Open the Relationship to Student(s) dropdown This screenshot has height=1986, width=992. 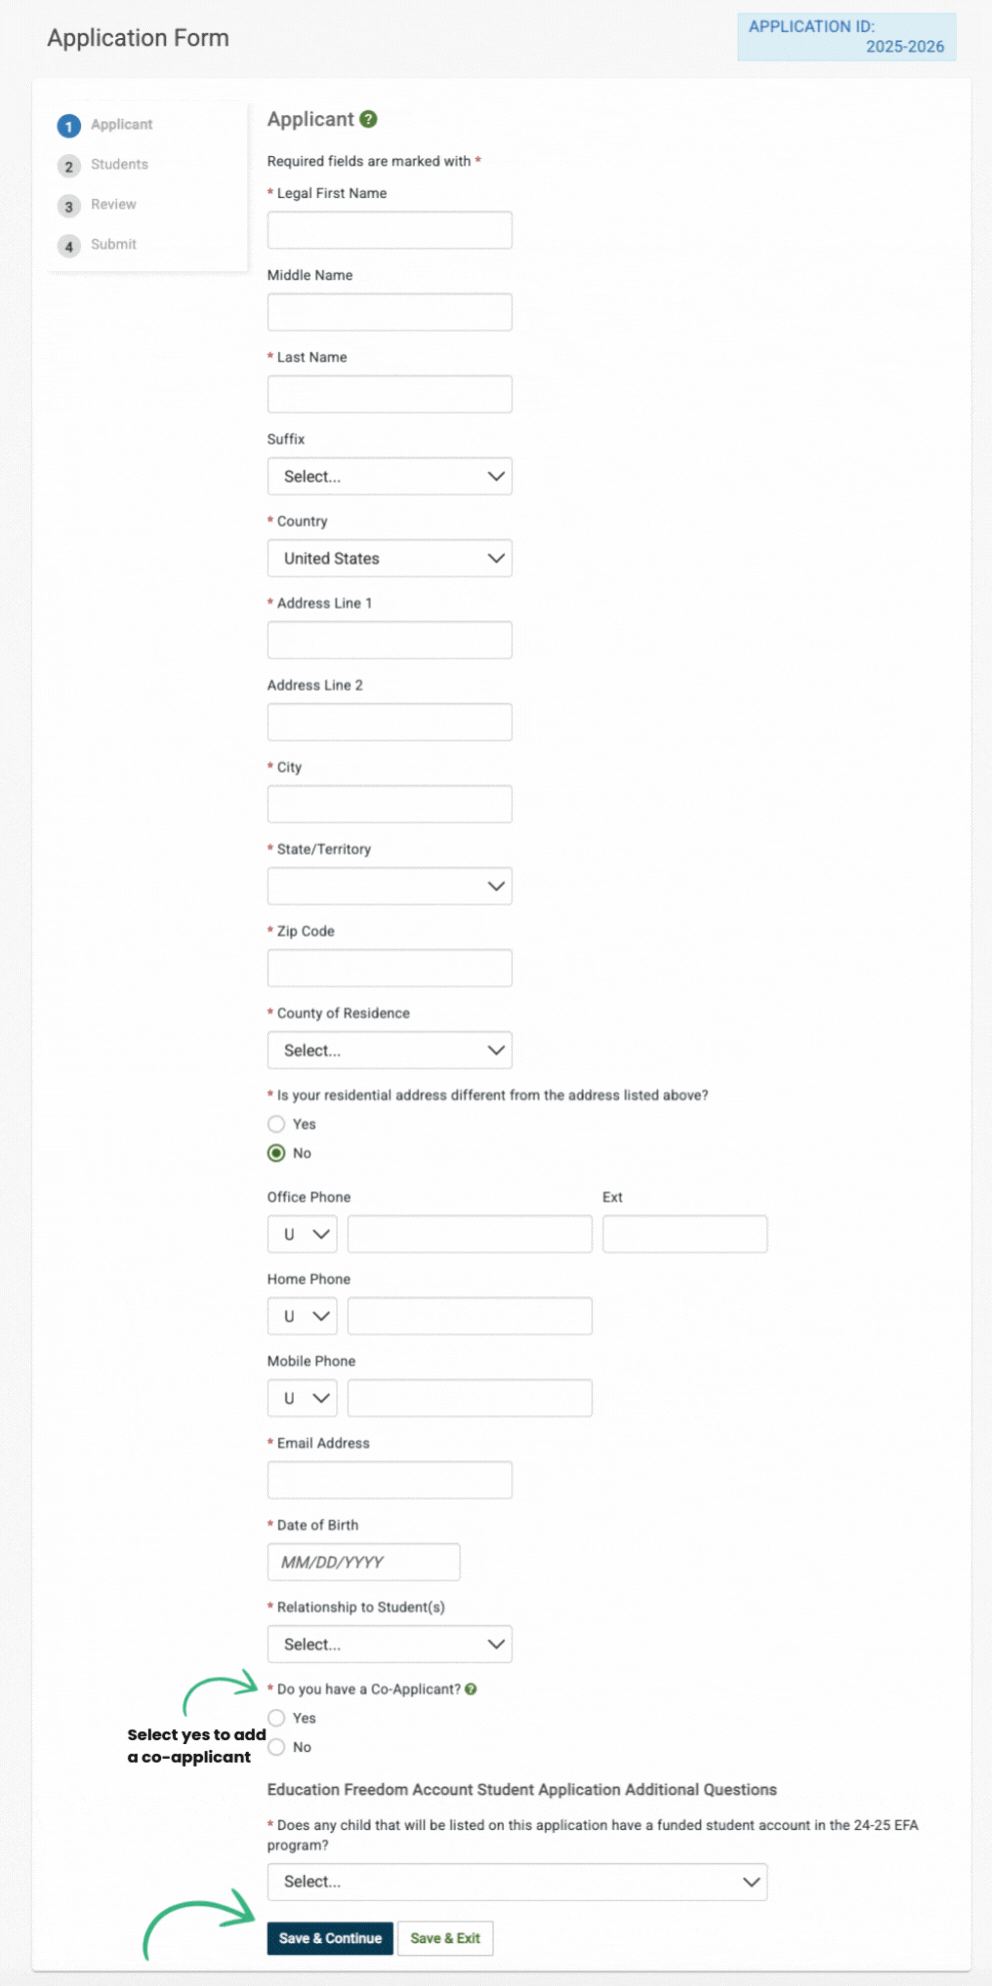tap(389, 1644)
